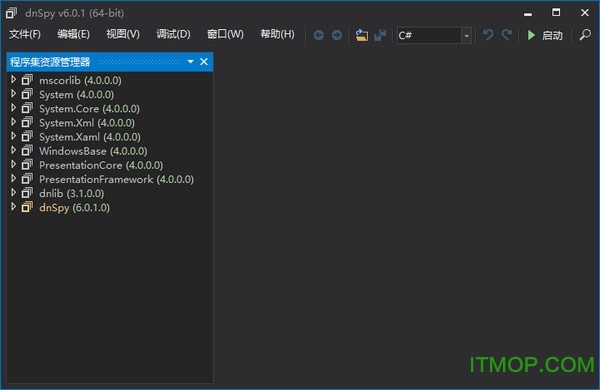
Task: Open the 视图(V) menu
Action: click(123, 34)
